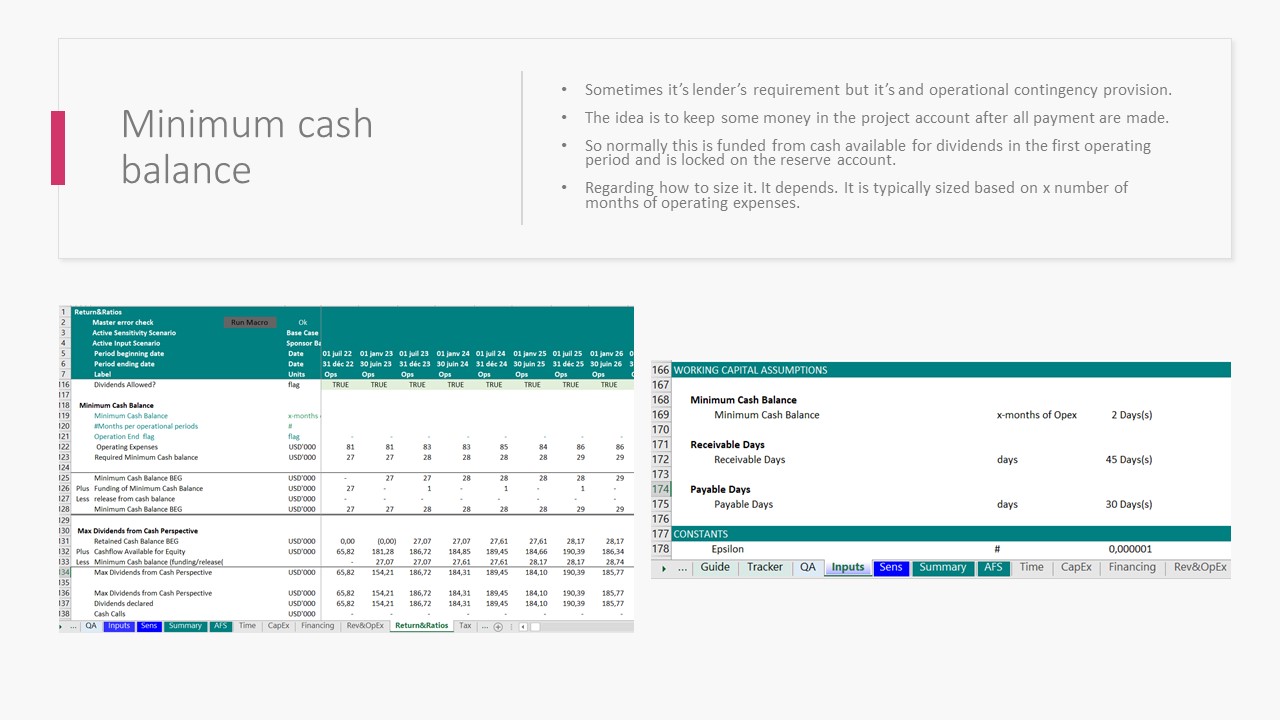The width and height of the screenshot is (1280, 720).
Task: Select row header 174
Action: tap(661, 490)
